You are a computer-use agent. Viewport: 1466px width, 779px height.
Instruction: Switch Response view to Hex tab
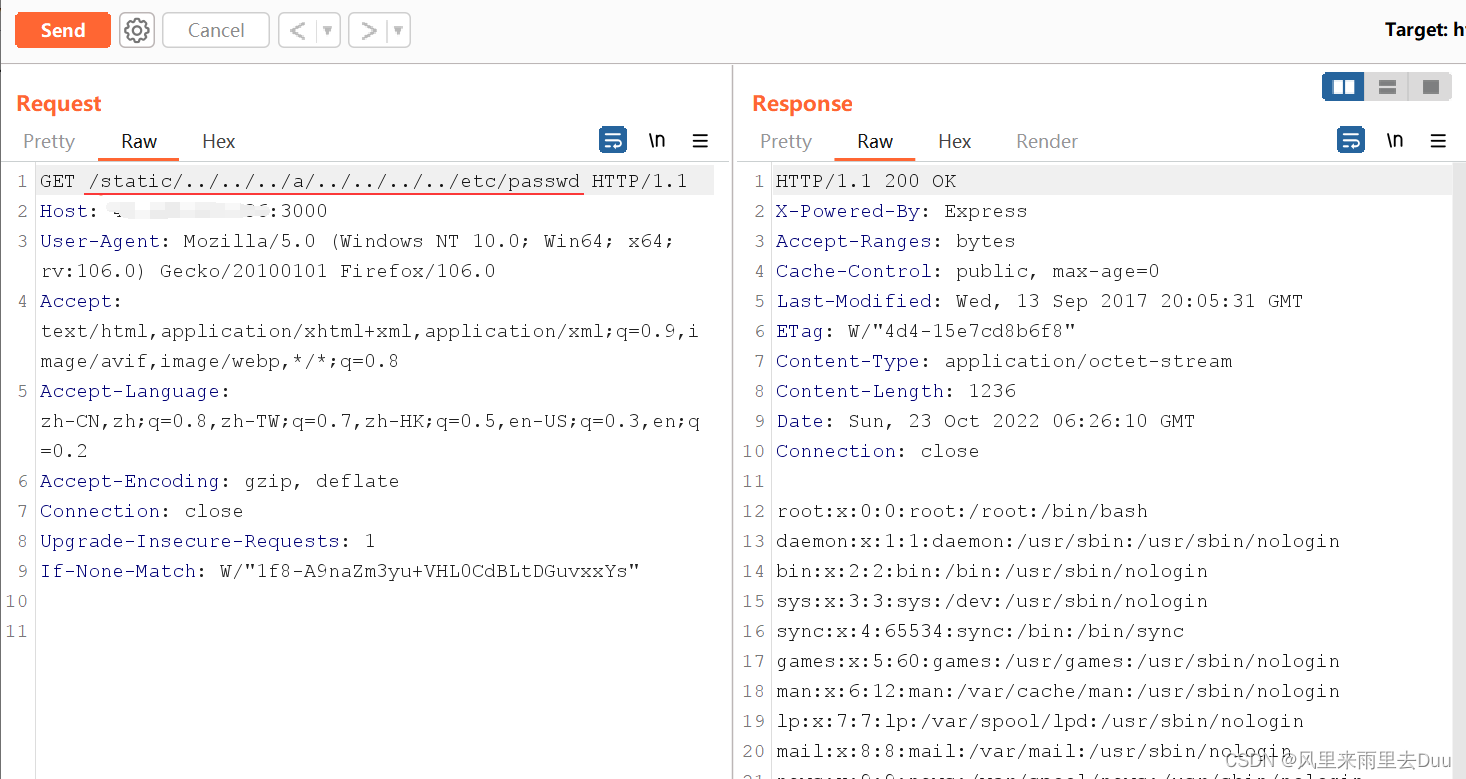[x=955, y=141]
